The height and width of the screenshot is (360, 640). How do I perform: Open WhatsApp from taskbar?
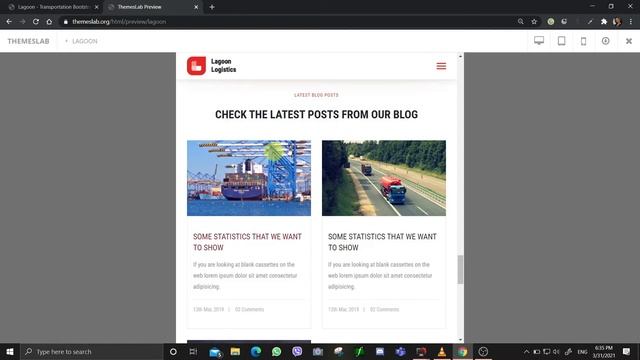(x=276, y=351)
